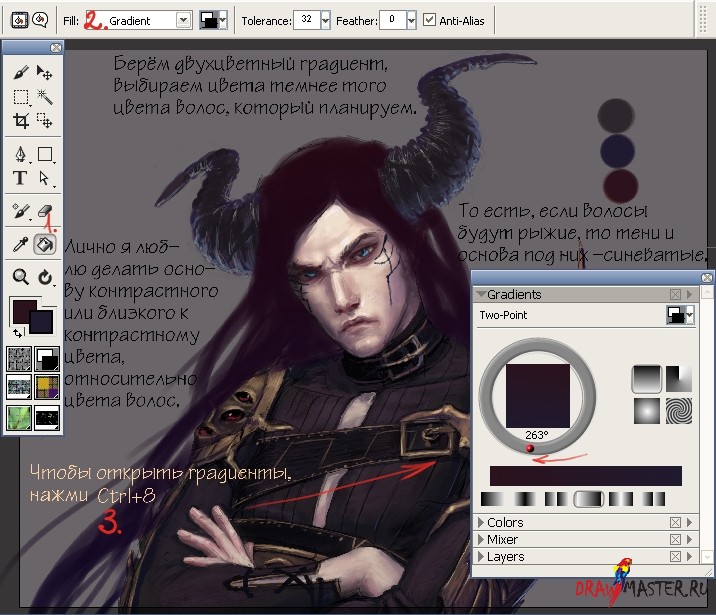Open the Paper selector in toolbox
The width and height of the screenshot is (716, 615).
(19, 359)
